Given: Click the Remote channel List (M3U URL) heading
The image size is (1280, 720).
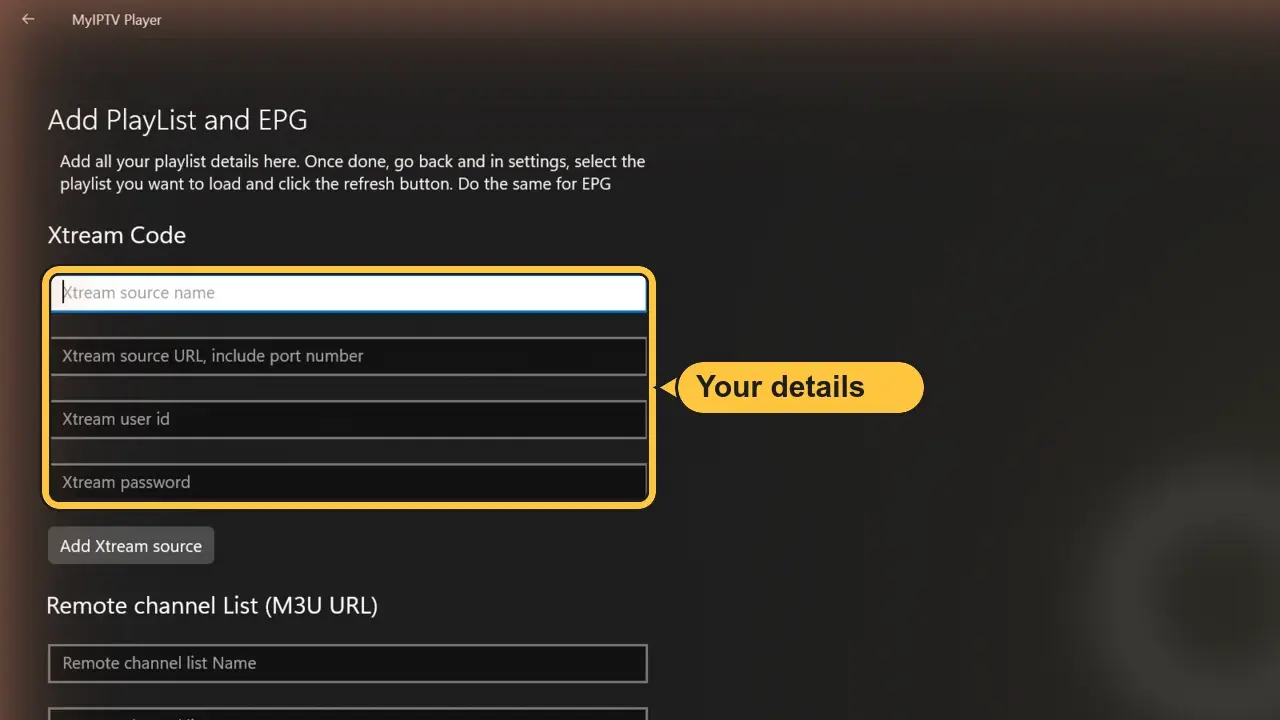Looking at the screenshot, I should [212, 605].
